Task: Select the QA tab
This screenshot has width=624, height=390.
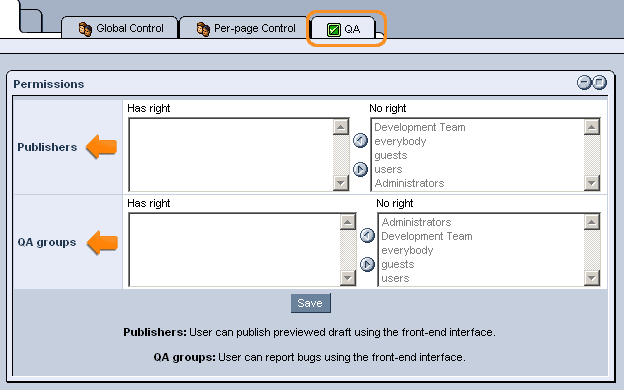Action: coord(343,29)
